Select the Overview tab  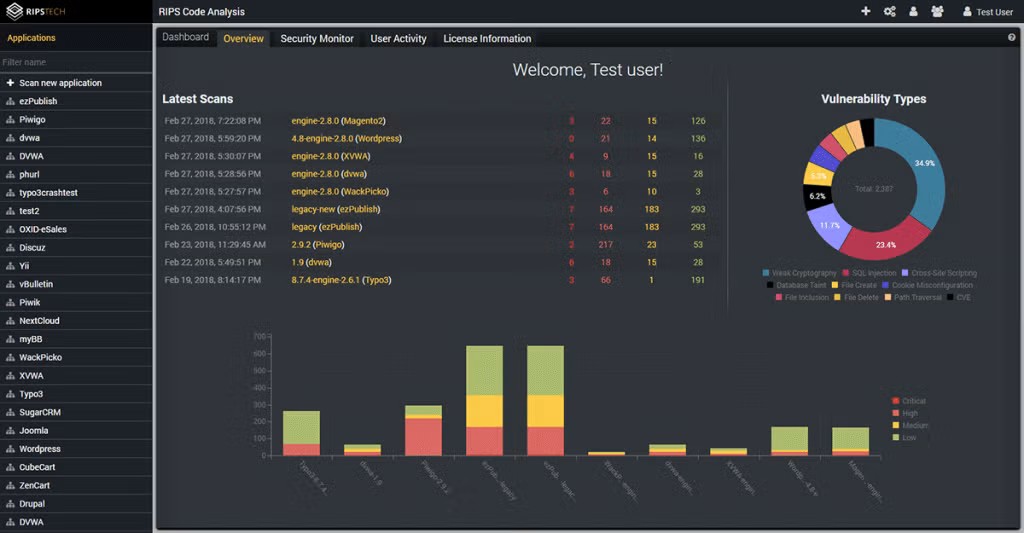244,39
